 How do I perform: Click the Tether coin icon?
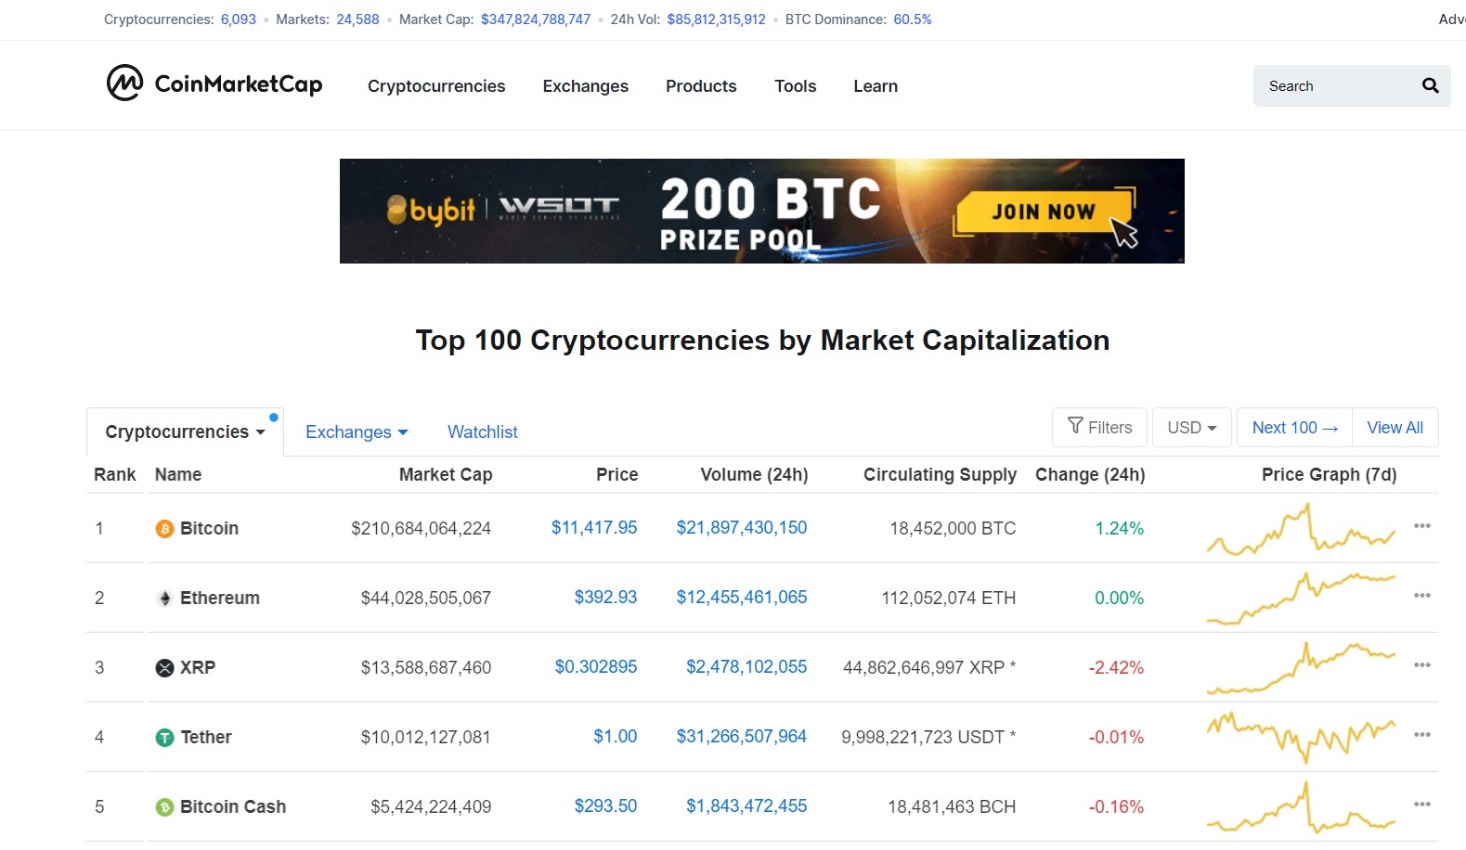165,738
